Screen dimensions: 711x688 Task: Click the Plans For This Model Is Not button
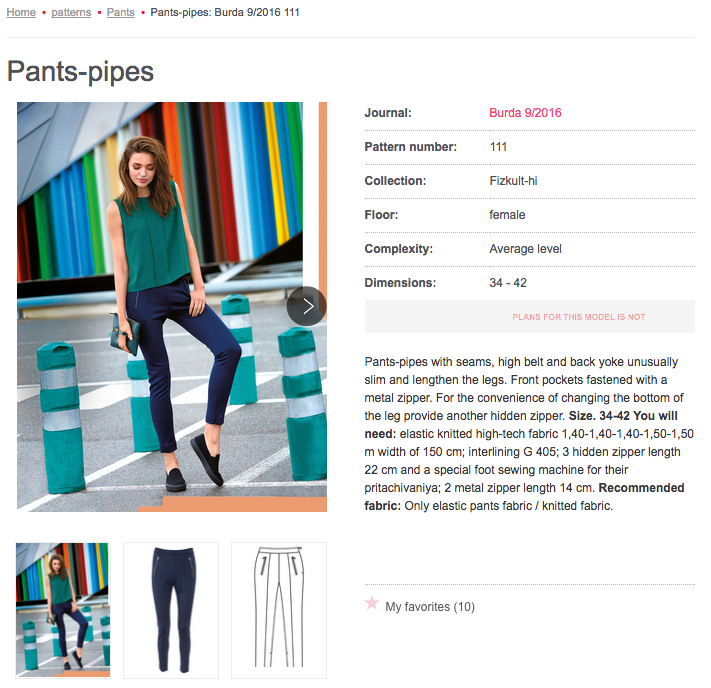[530, 317]
